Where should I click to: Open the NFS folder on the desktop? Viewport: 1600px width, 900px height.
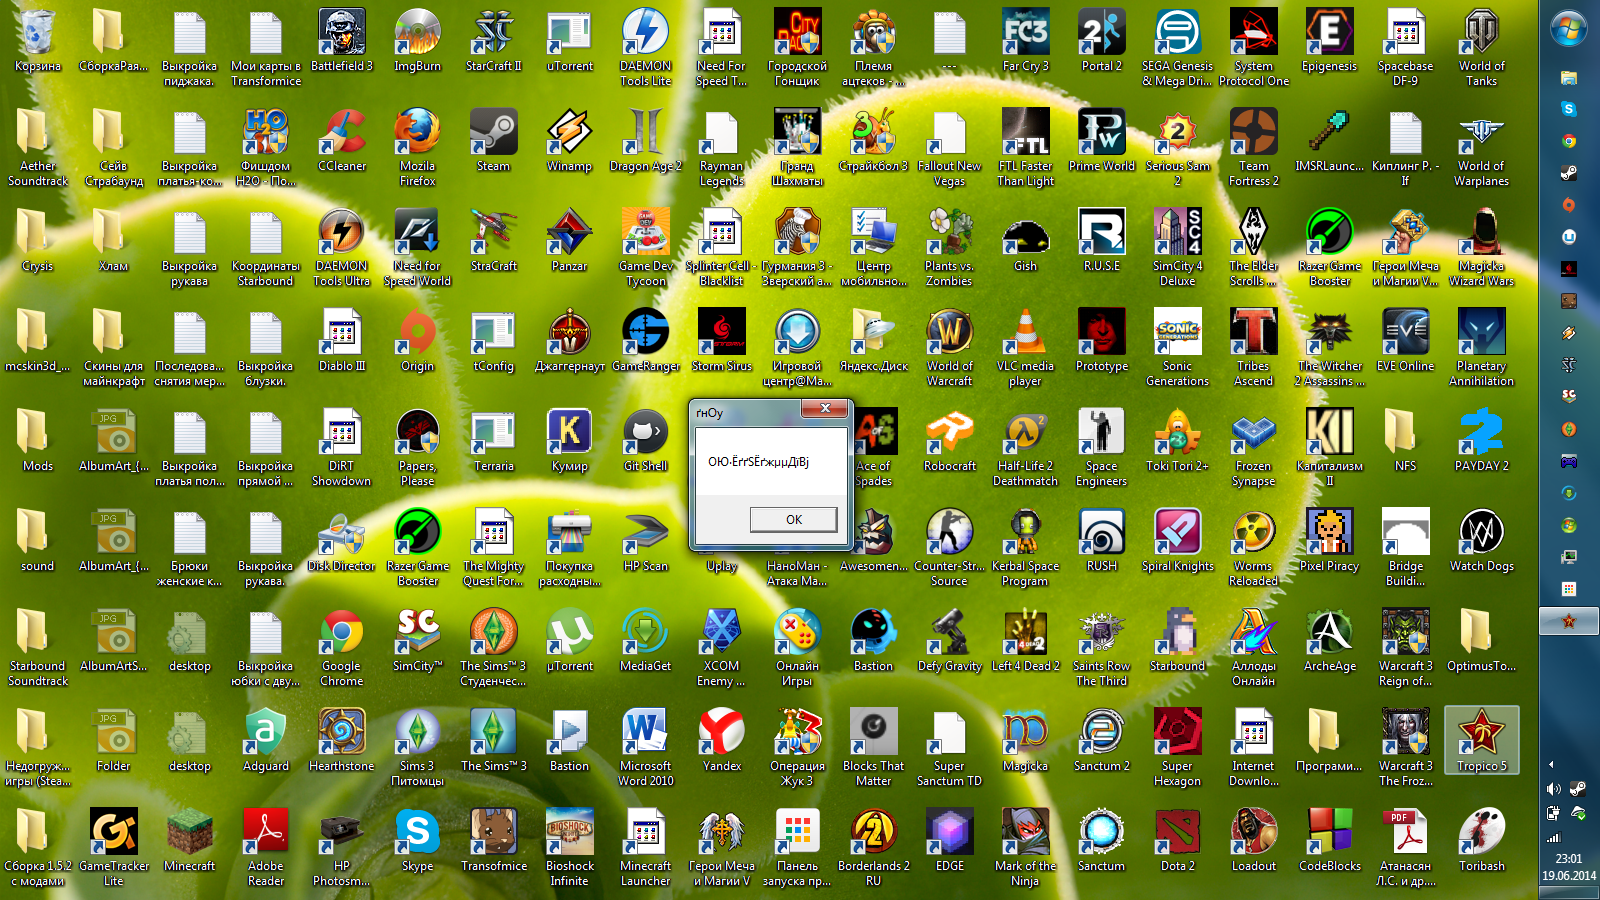[x=1406, y=442]
